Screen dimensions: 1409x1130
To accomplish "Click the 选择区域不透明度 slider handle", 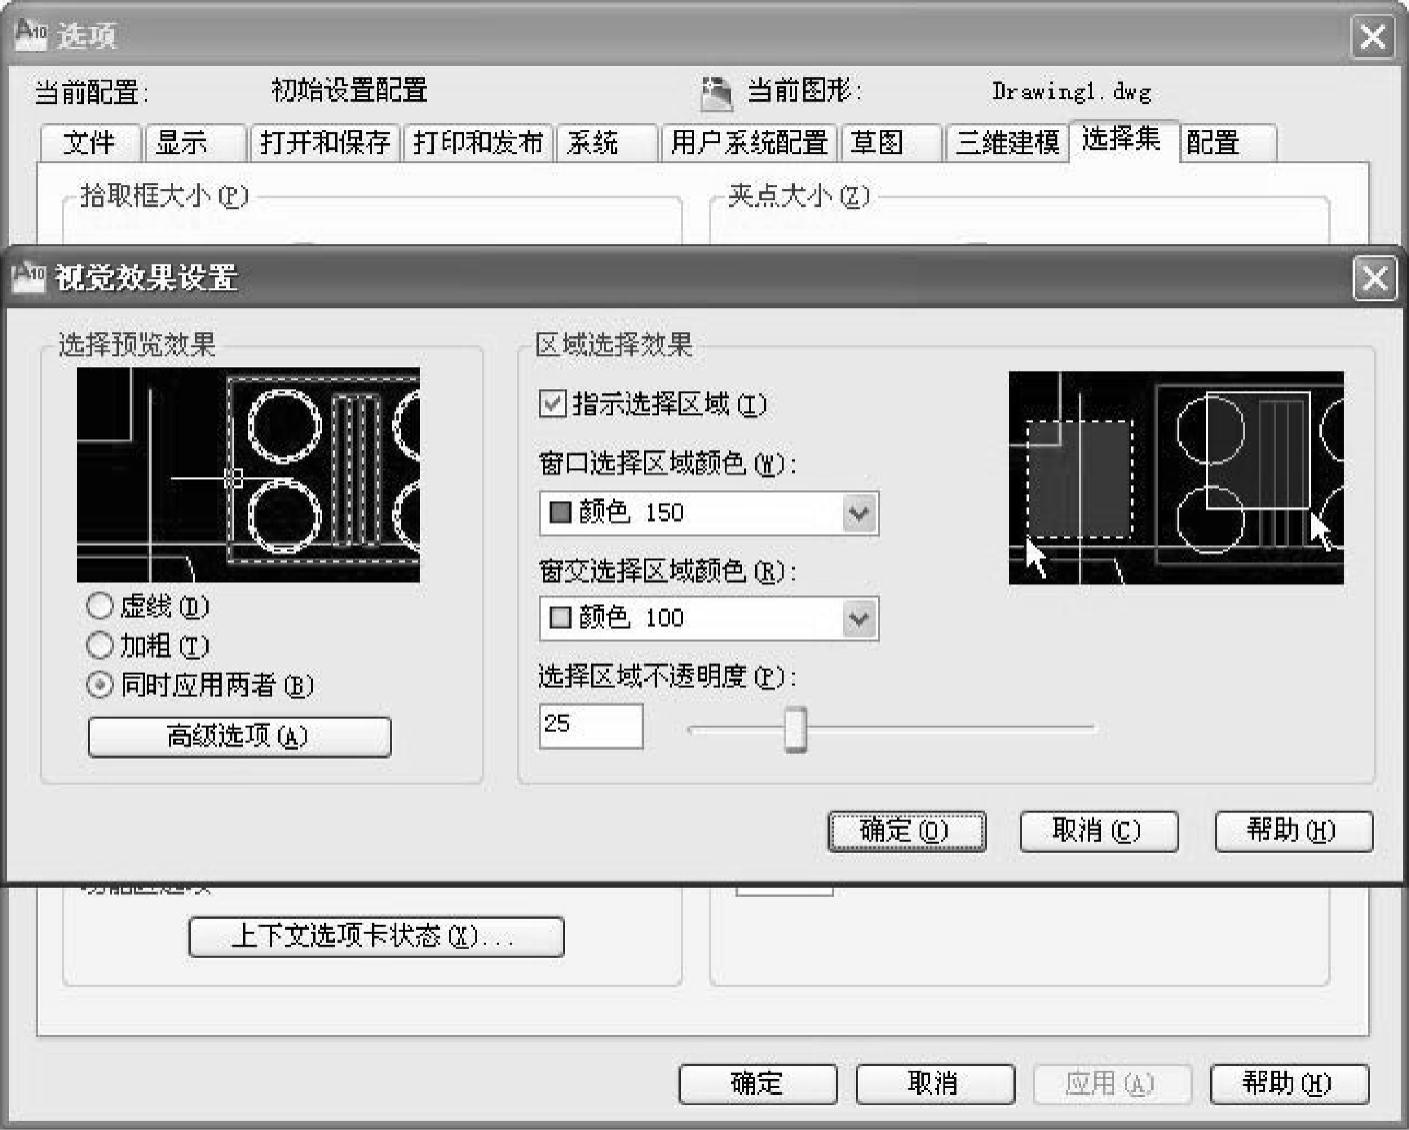I will (795, 729).
